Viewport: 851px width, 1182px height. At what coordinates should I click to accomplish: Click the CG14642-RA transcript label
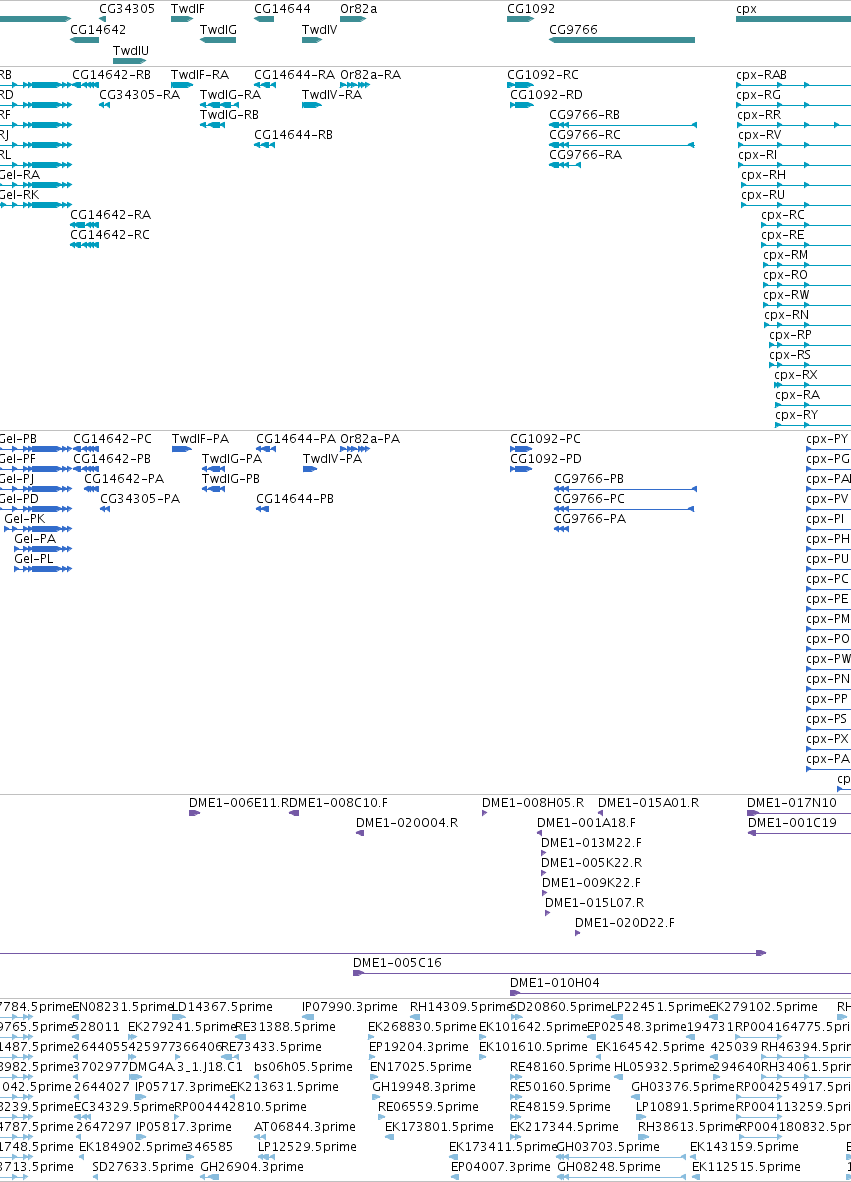[x=110, y=215]
